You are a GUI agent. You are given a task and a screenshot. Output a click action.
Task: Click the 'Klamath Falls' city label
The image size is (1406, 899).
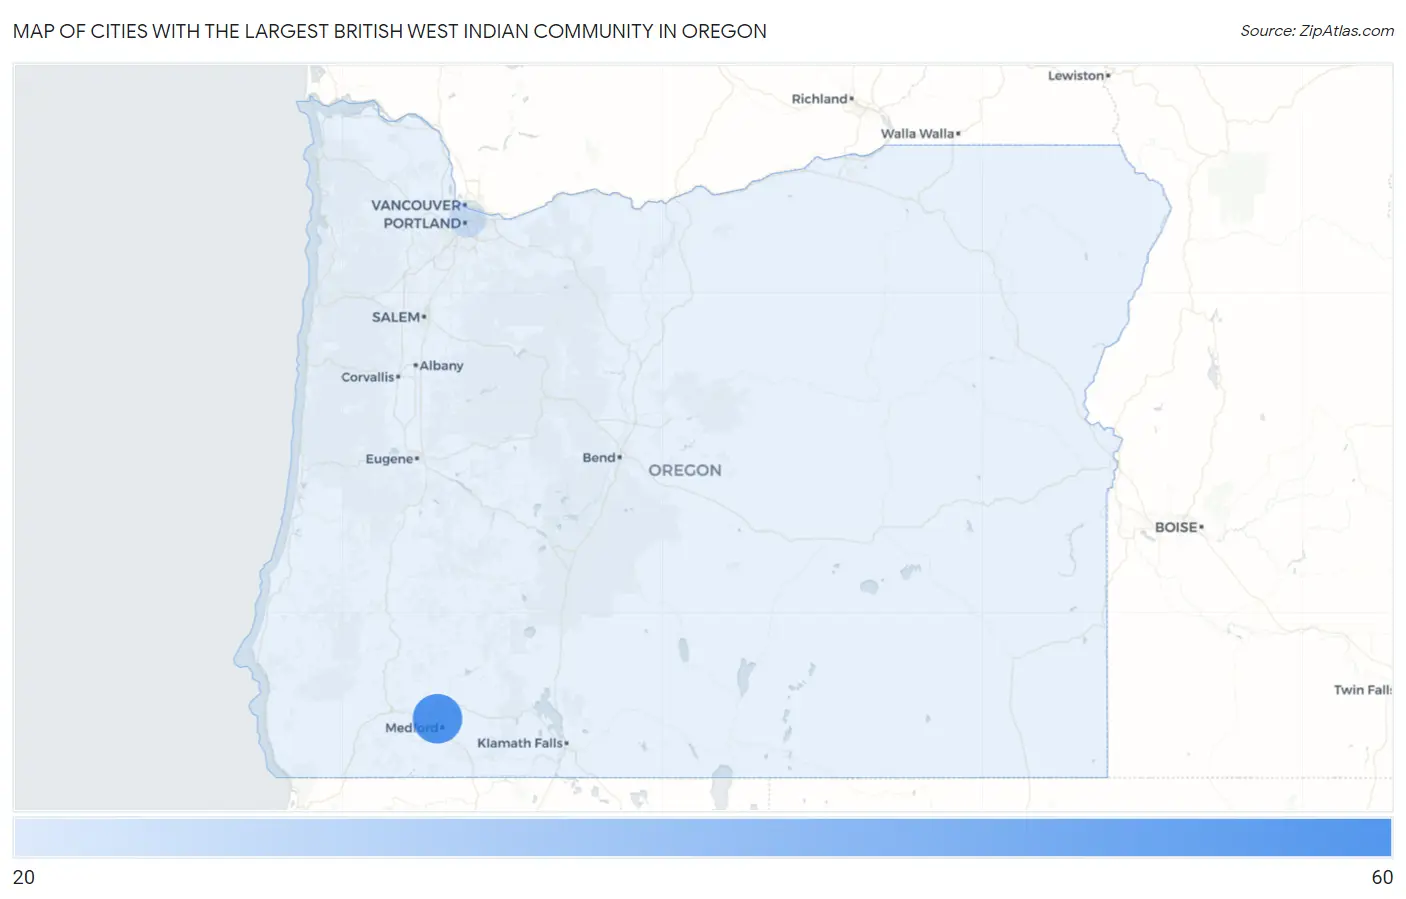[520, 743]
